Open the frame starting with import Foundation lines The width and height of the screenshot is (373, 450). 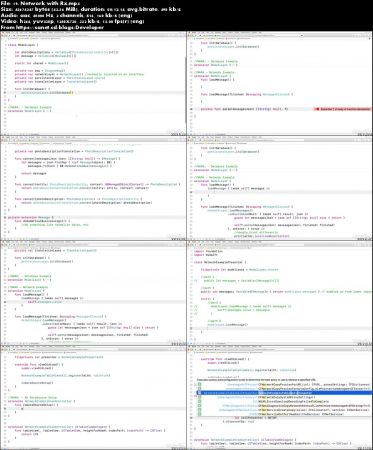(280, 293)
